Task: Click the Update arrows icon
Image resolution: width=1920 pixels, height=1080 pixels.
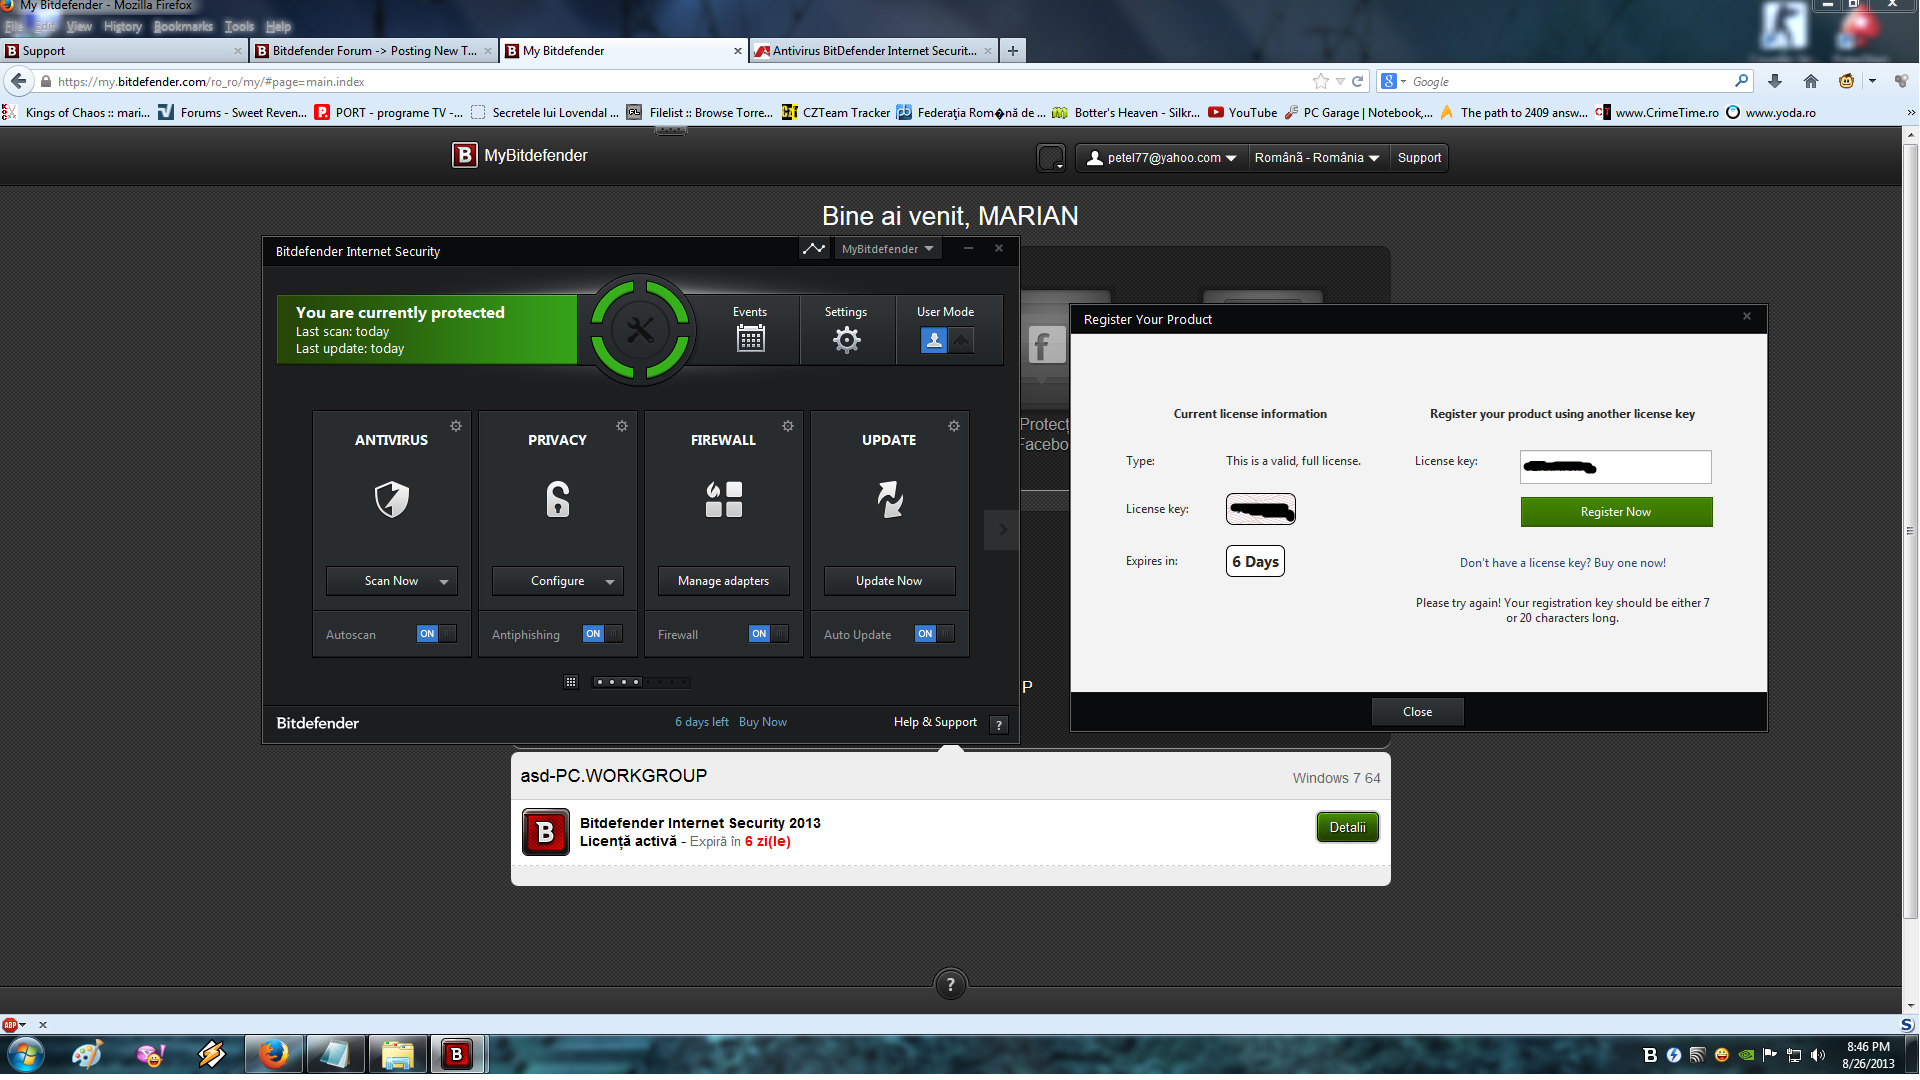Action: click(890, 498)
